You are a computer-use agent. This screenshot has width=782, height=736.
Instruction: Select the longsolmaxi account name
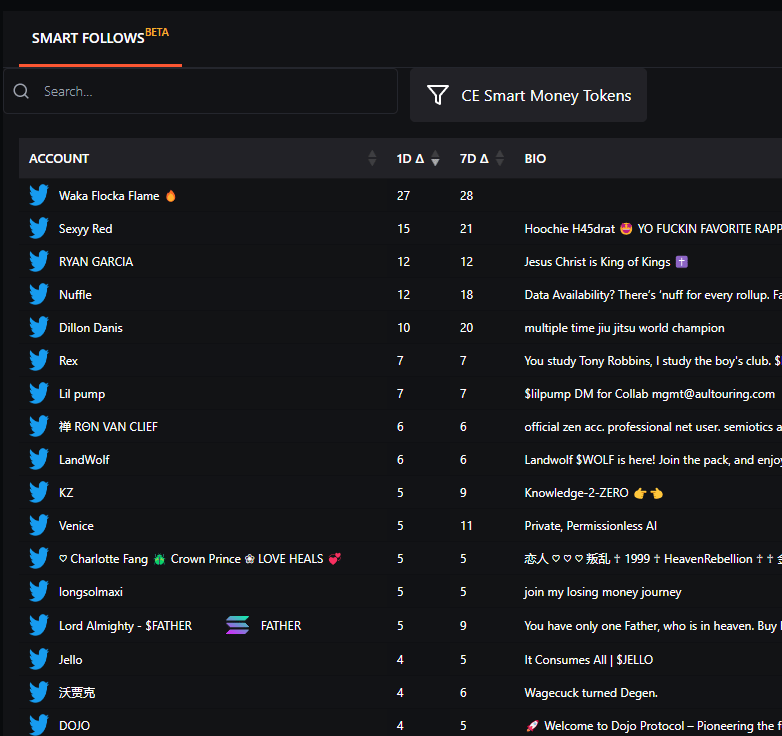pos(91,591)
